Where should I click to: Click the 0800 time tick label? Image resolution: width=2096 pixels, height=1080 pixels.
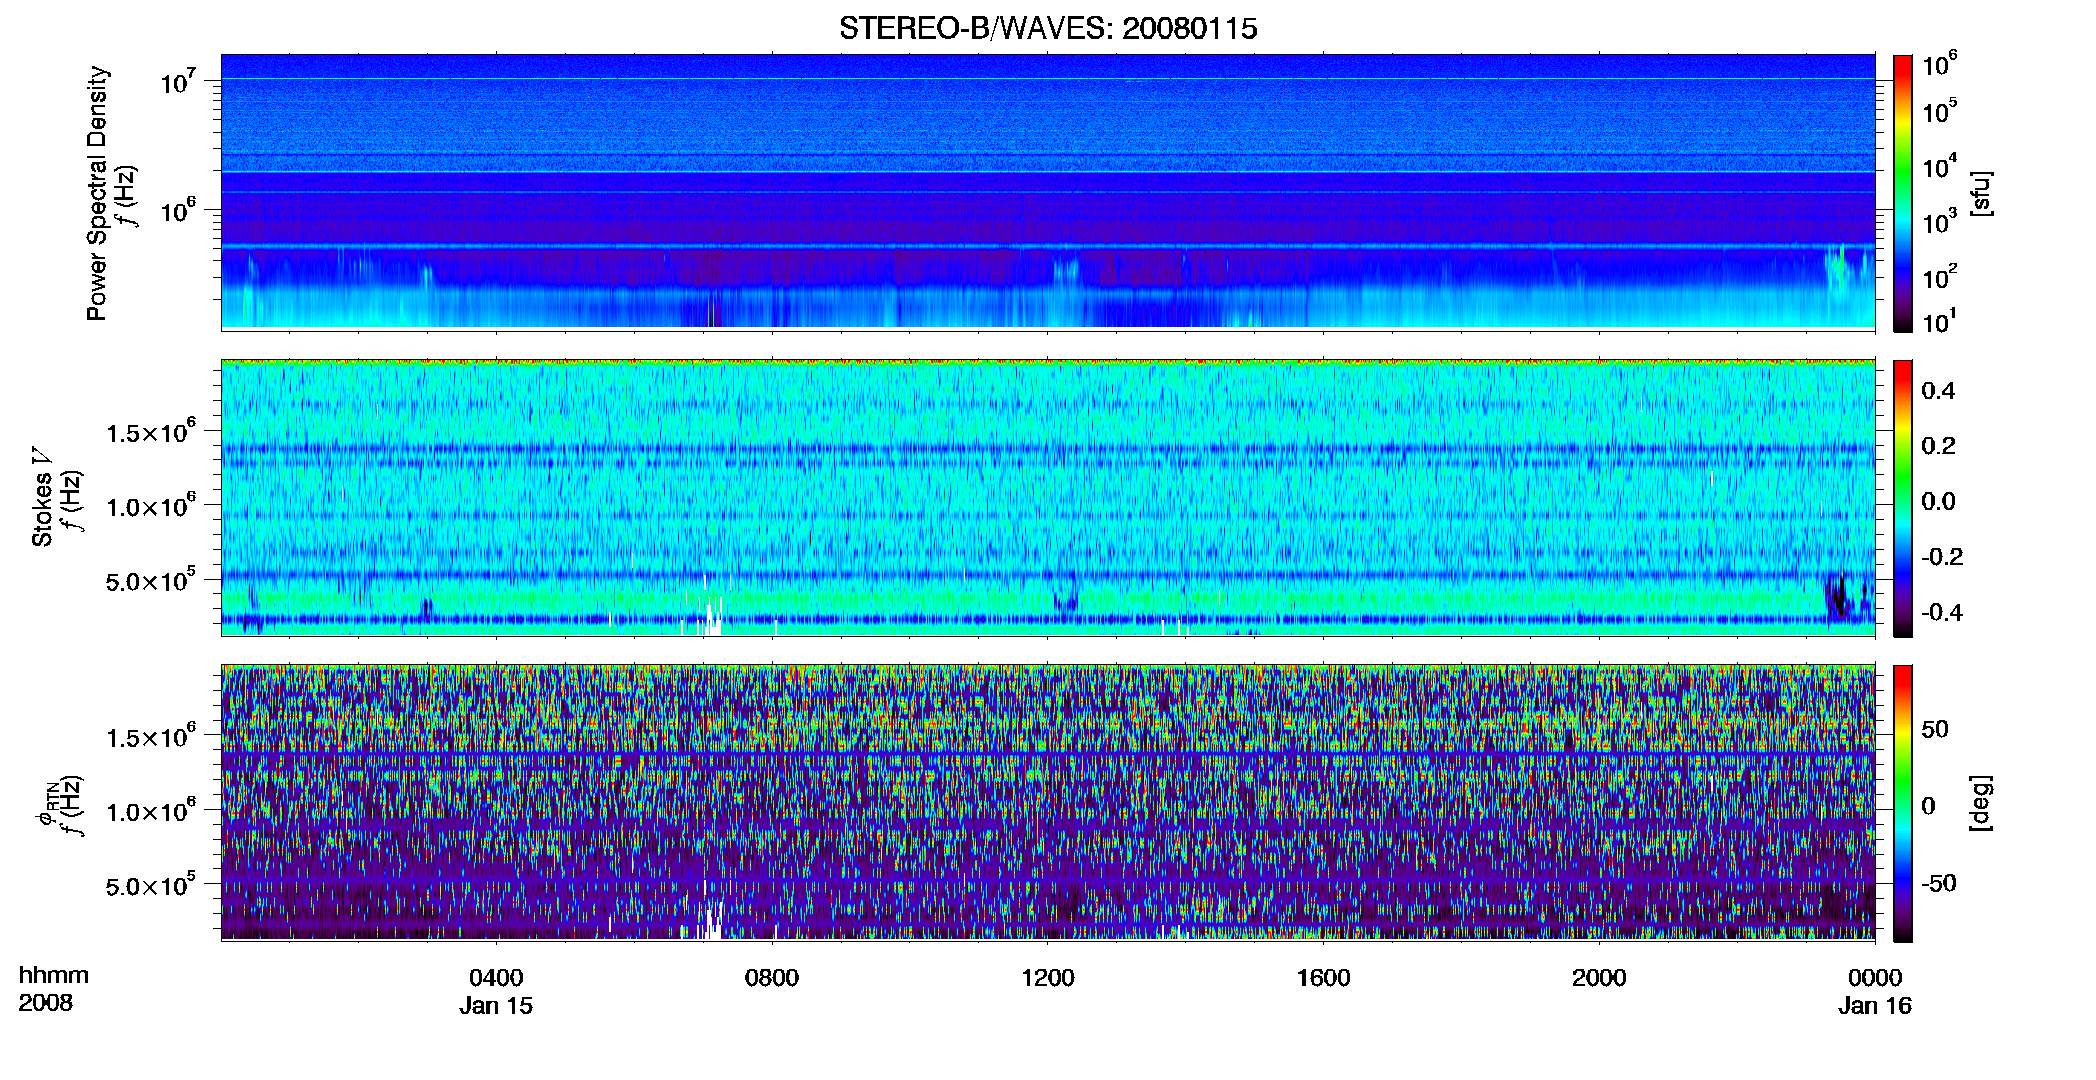point(772,978)
